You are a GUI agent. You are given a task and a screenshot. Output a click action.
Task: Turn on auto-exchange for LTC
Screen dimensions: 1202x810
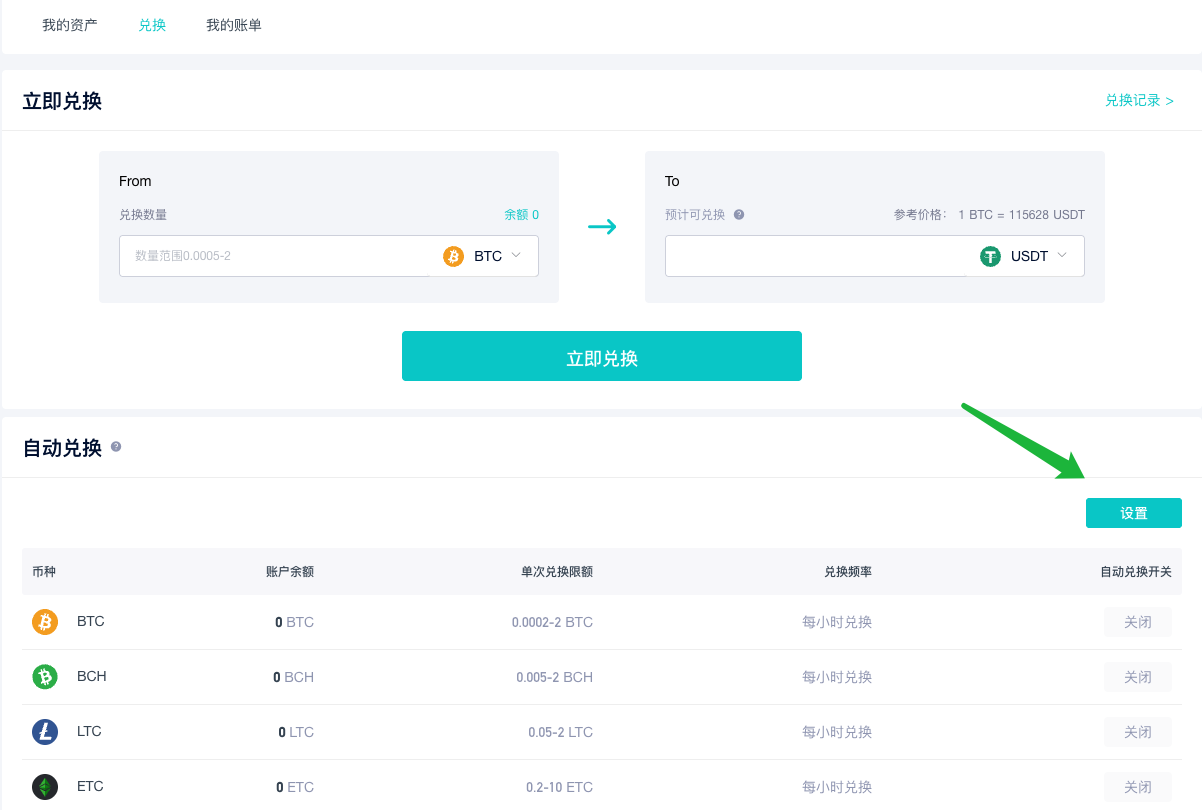point(1137,731)
